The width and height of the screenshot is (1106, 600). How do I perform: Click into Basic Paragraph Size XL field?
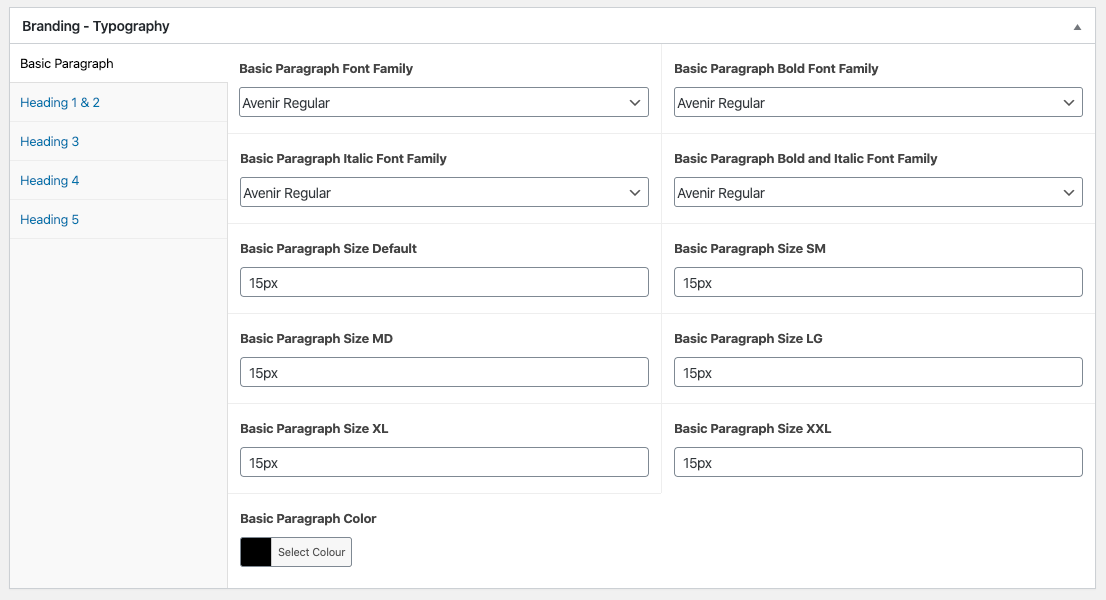coord(444,463)
